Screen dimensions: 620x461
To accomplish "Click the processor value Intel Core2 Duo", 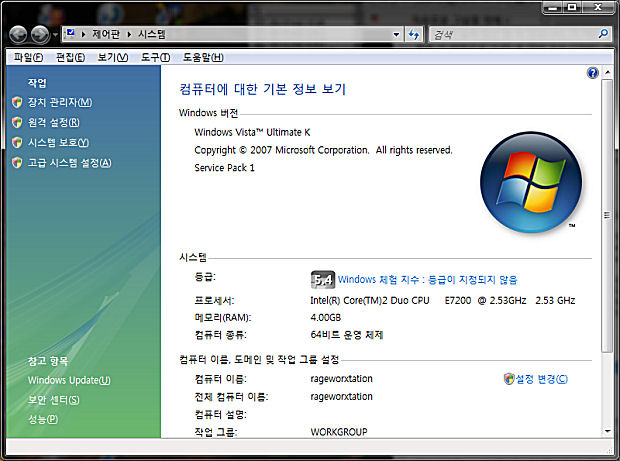I will (x=442, y=300).
